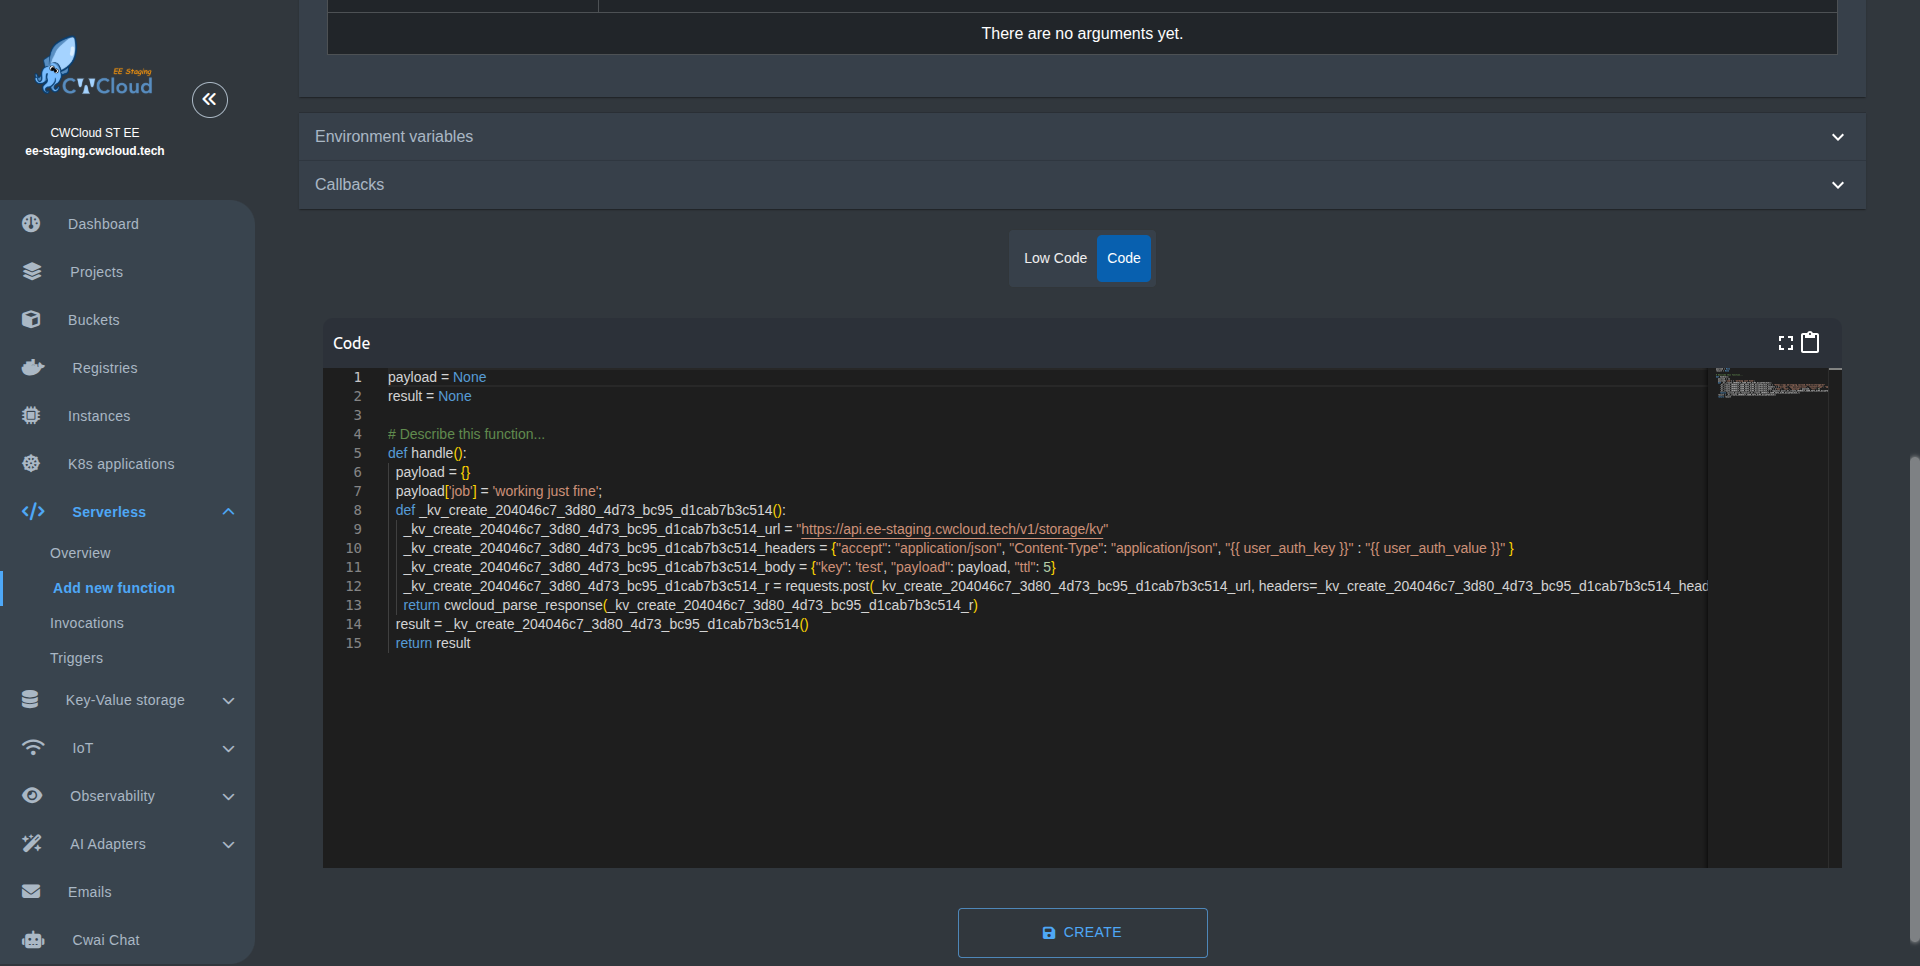Open the Emails envelope icon
The image size is (1920, 966).
32,892
